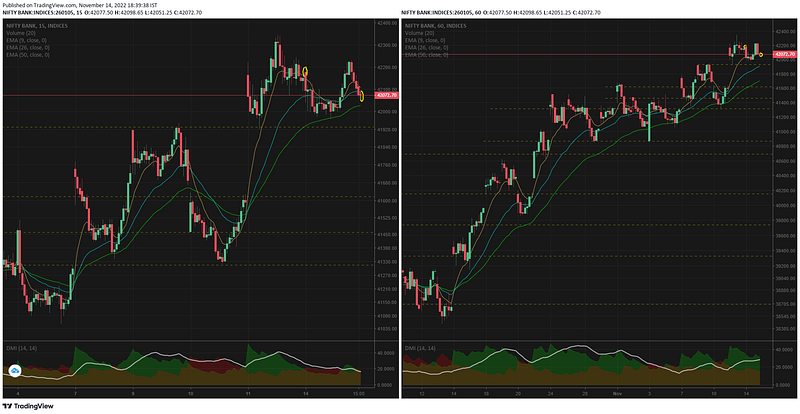Select 'NIFTY BANK, 60, INDICES' legend title
Screen dimensions: 800x414
coord(436,26)
